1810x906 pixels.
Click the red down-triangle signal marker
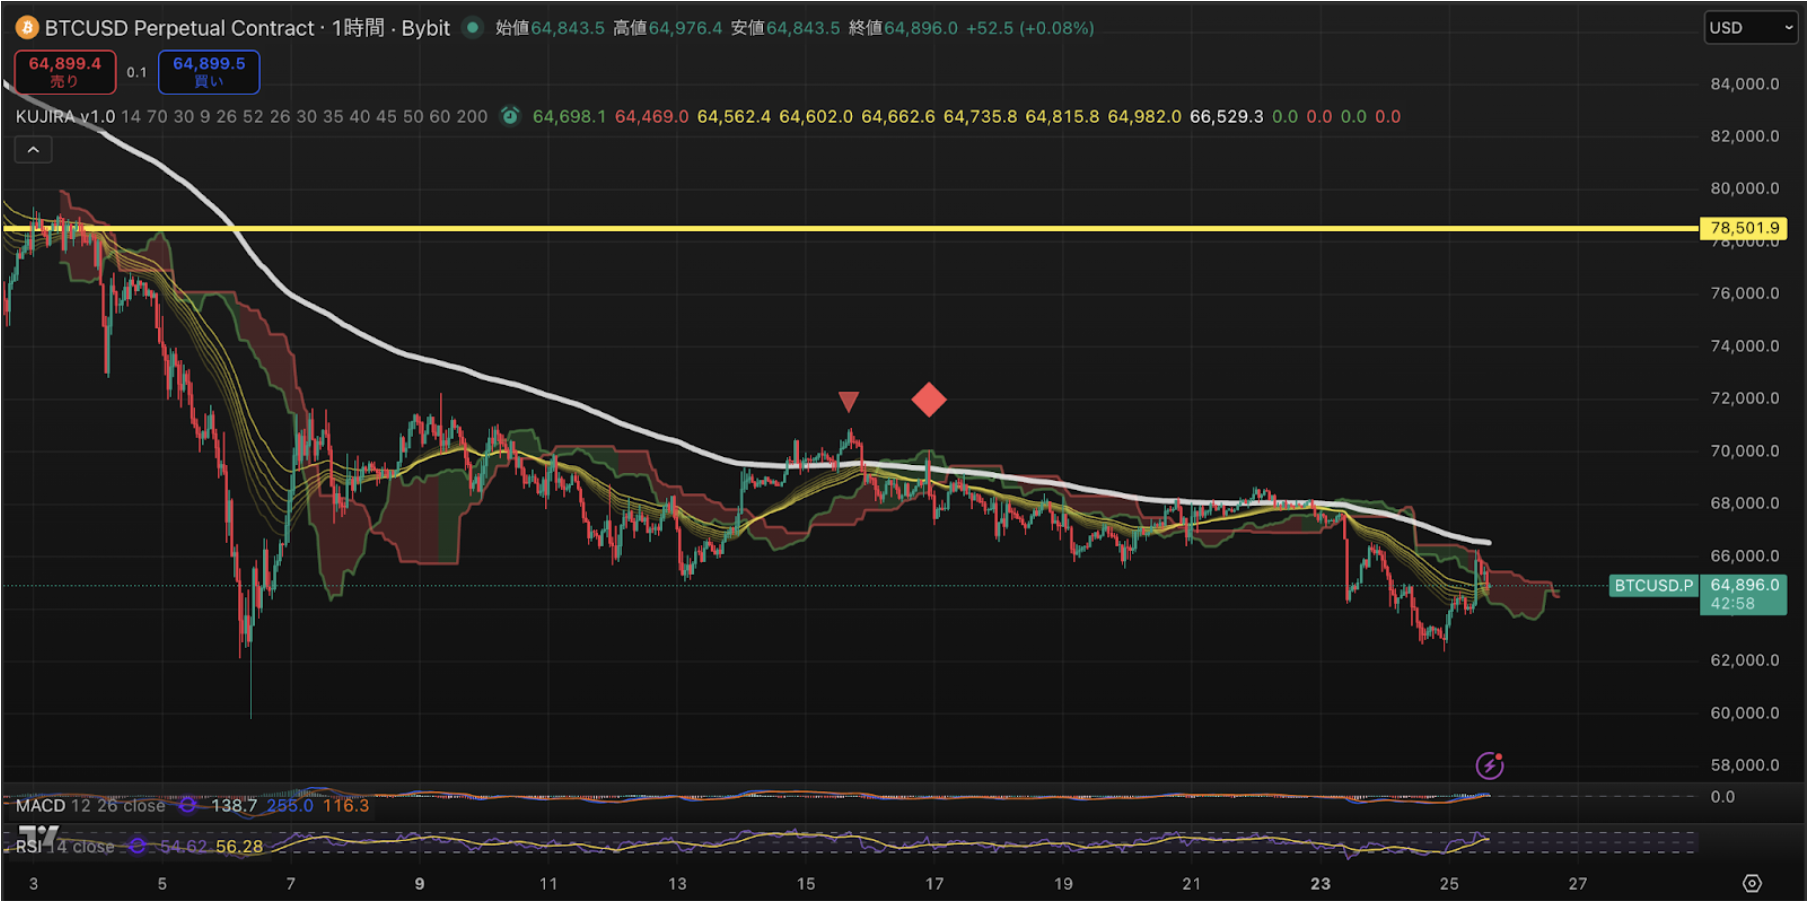click(x=848, y=402)
